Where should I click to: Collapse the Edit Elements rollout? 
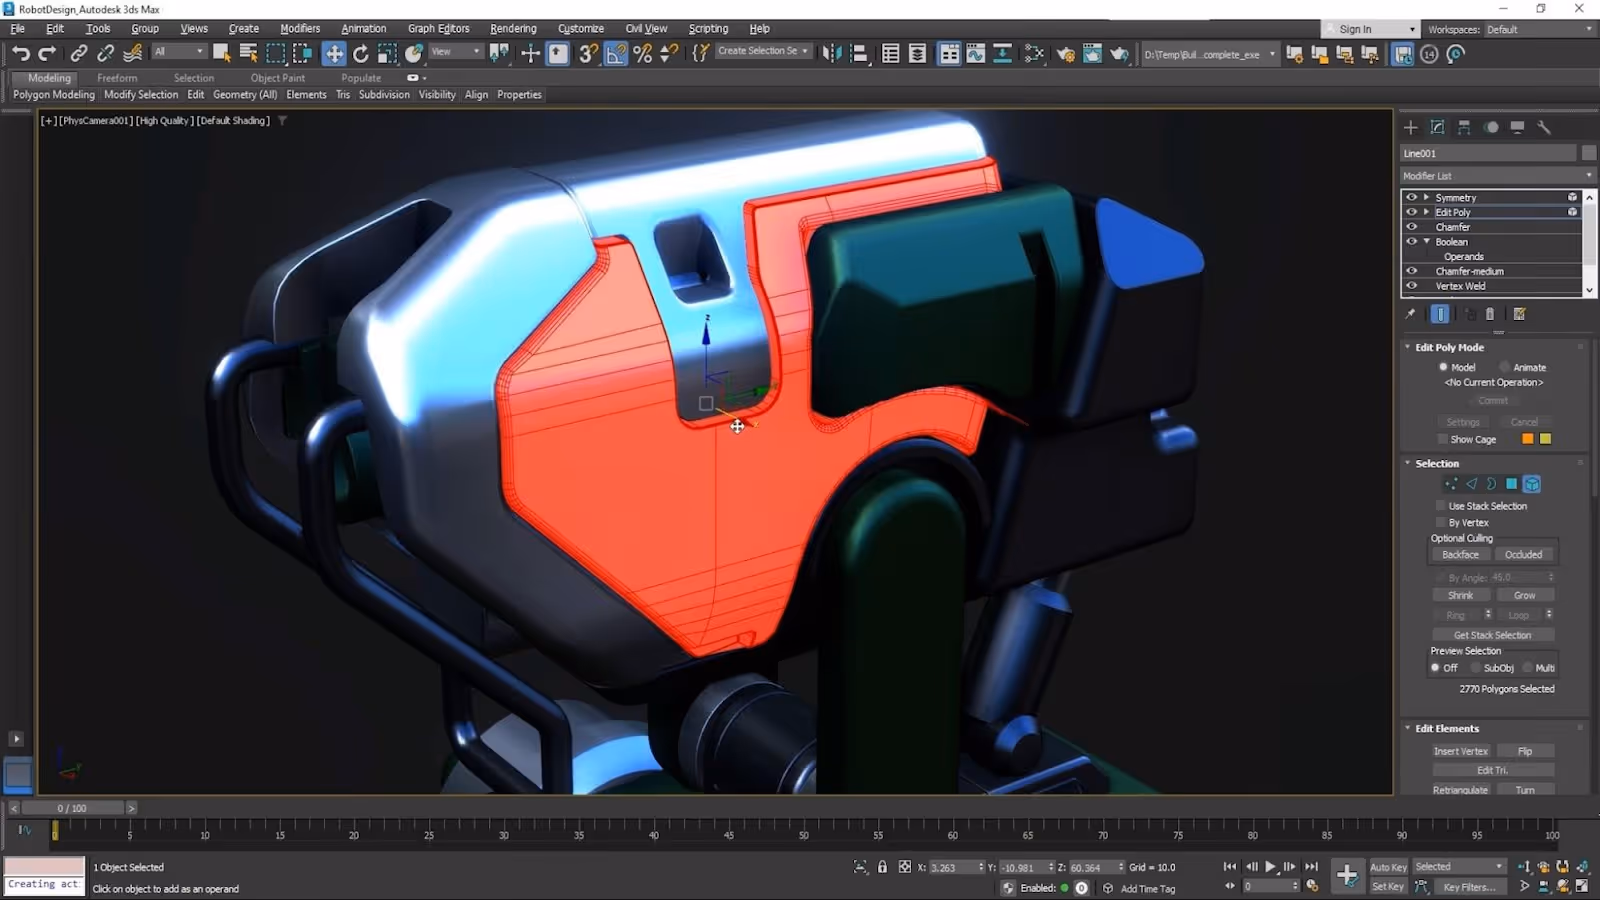(1408, 728)
